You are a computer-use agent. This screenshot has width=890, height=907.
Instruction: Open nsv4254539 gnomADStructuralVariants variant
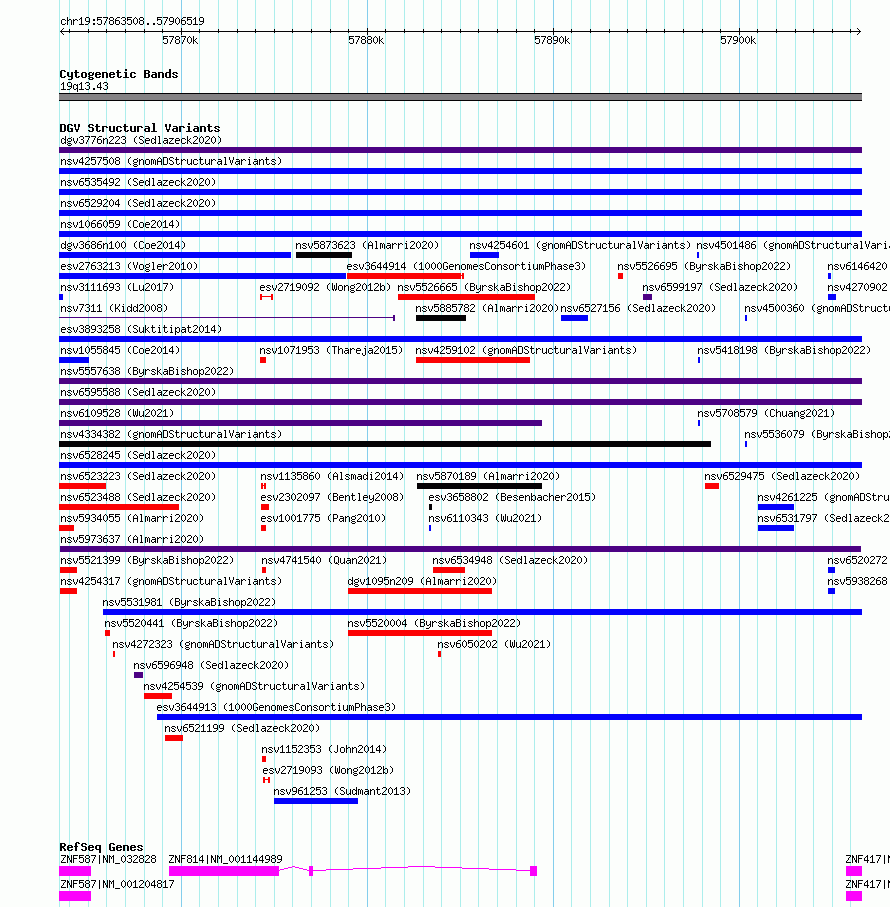(x=254, y=687)
